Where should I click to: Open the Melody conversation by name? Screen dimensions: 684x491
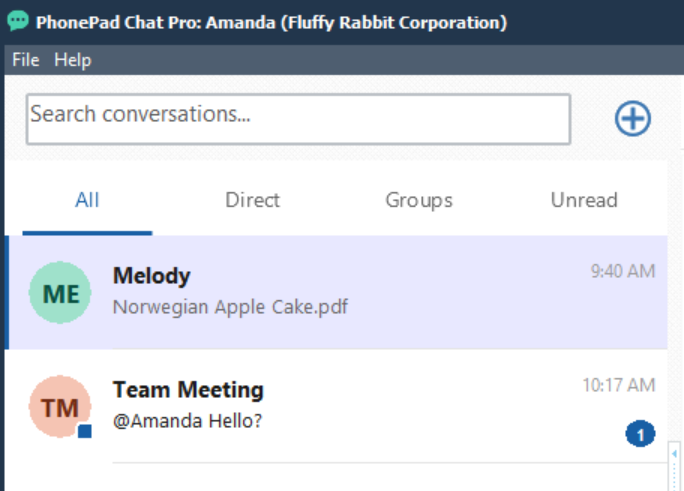[x=151, y=276]
